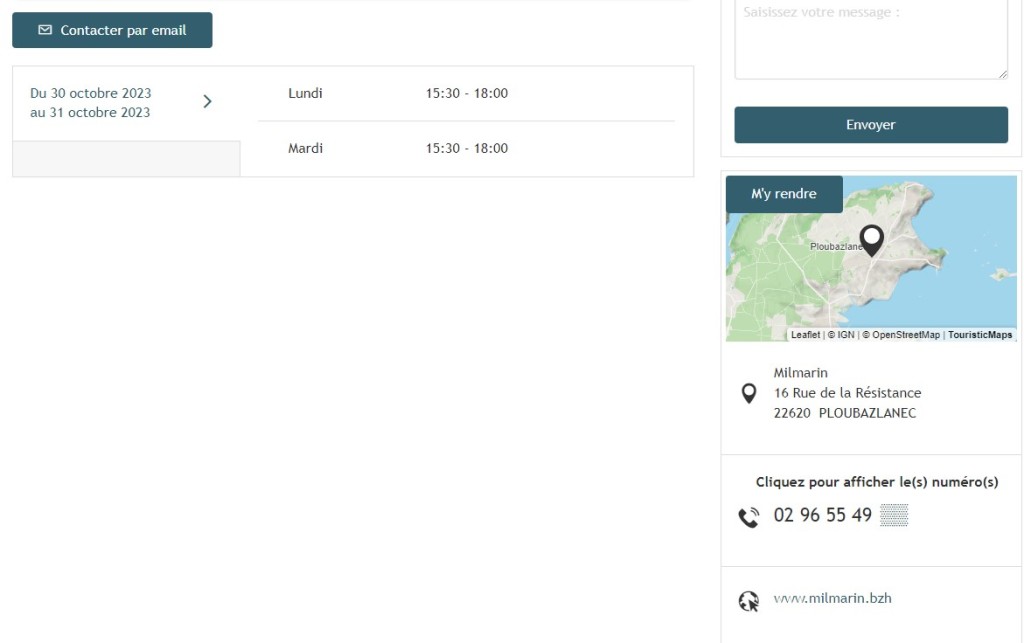Click the location pin icon beside address
This screenshot has height=643, width=1024.
coord(748,393)
